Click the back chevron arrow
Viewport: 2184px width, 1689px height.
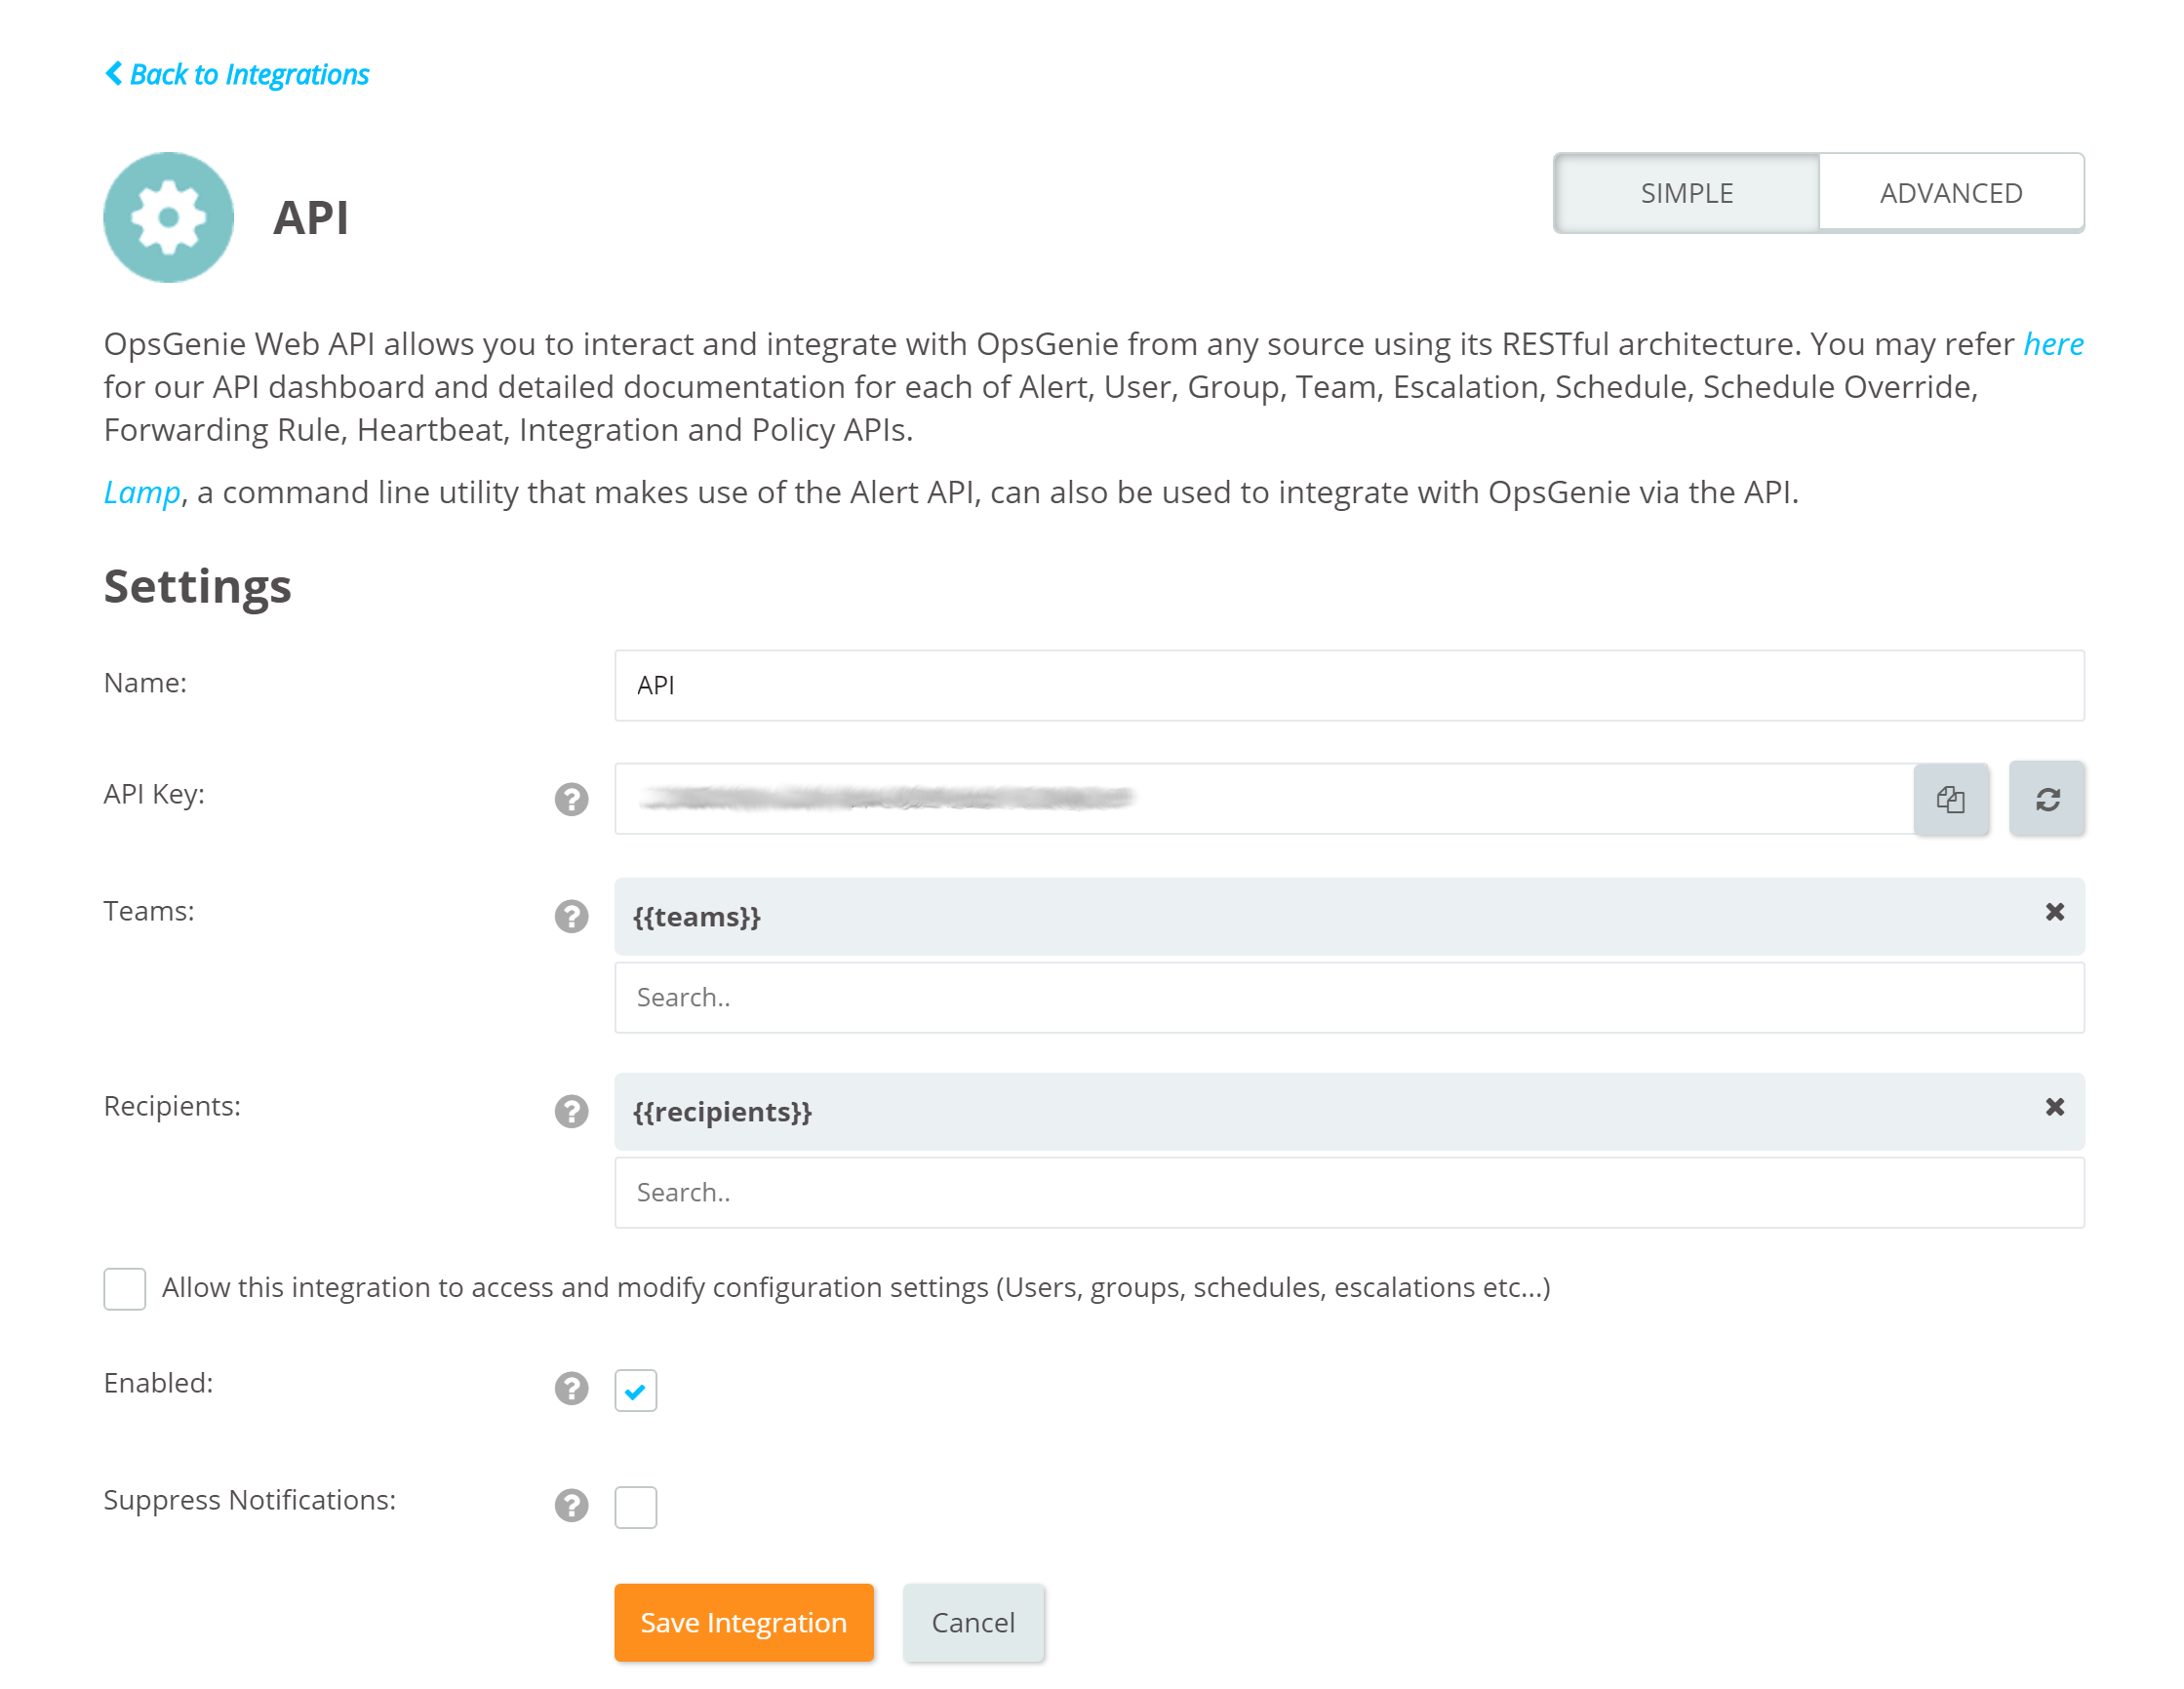tap(114, 73)
